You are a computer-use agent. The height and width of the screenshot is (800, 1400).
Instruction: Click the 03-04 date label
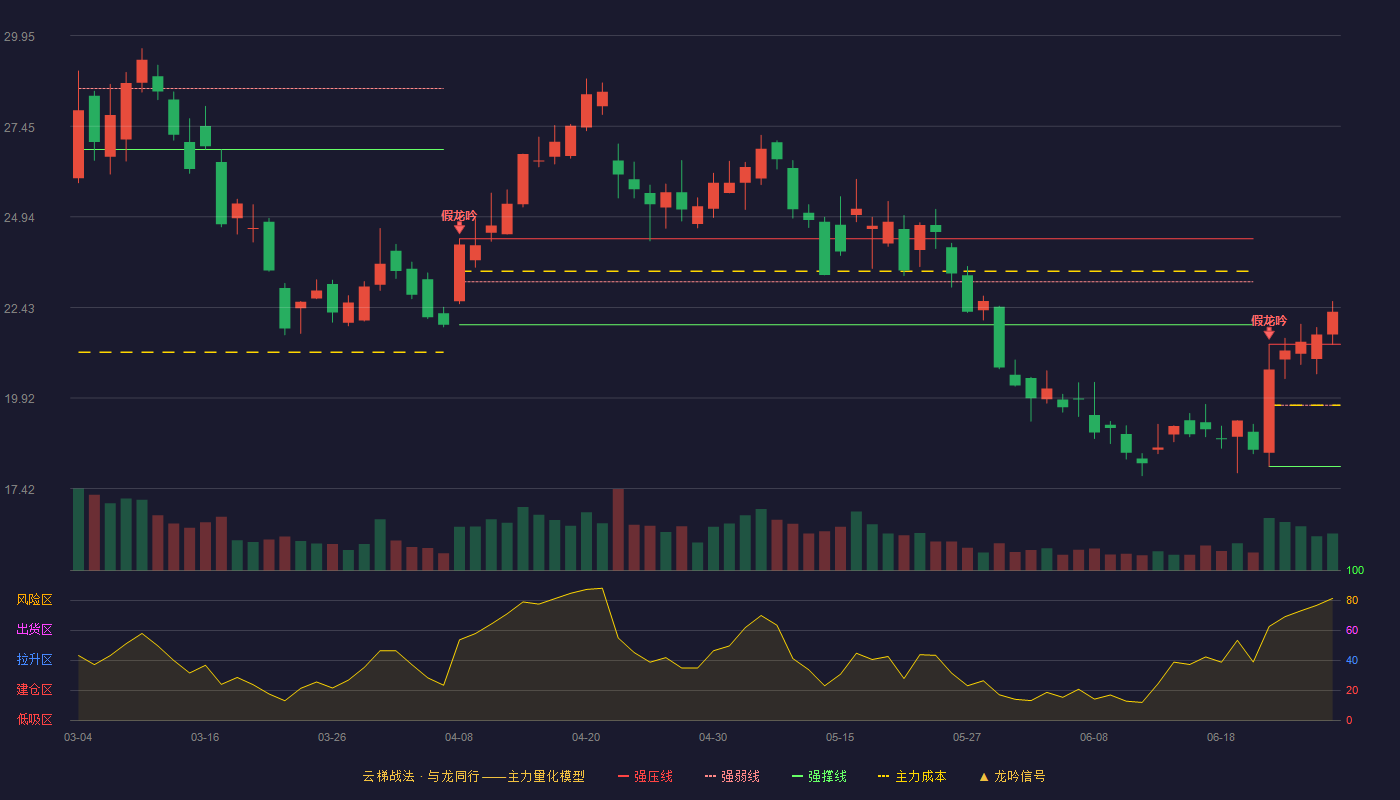coord(78,737)
